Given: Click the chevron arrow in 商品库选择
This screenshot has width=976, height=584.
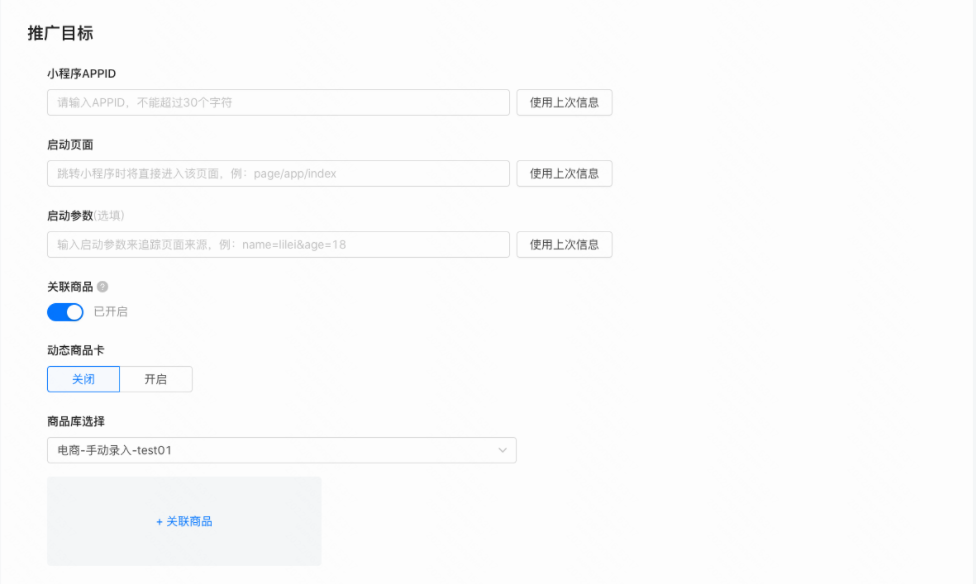Looking at the screenshot, I should tap(502, 451).
